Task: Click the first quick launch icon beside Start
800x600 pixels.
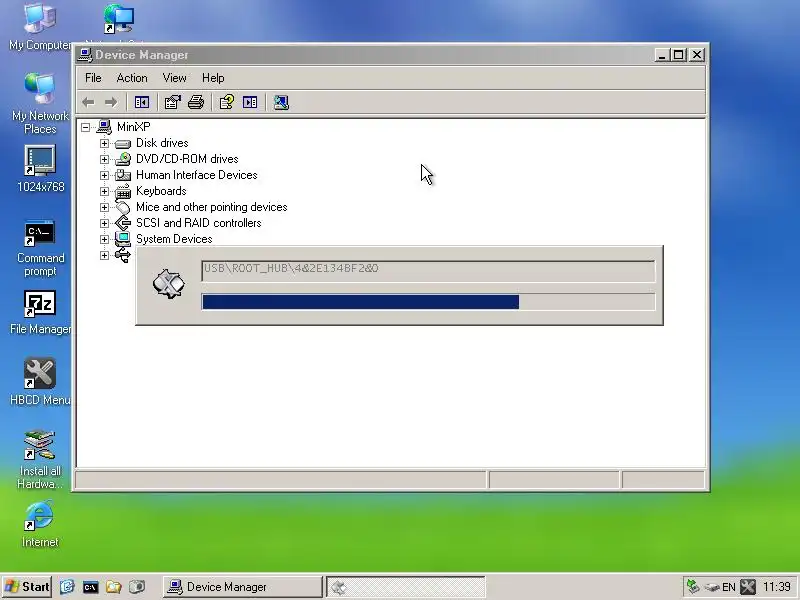Action: coord(67,587)
